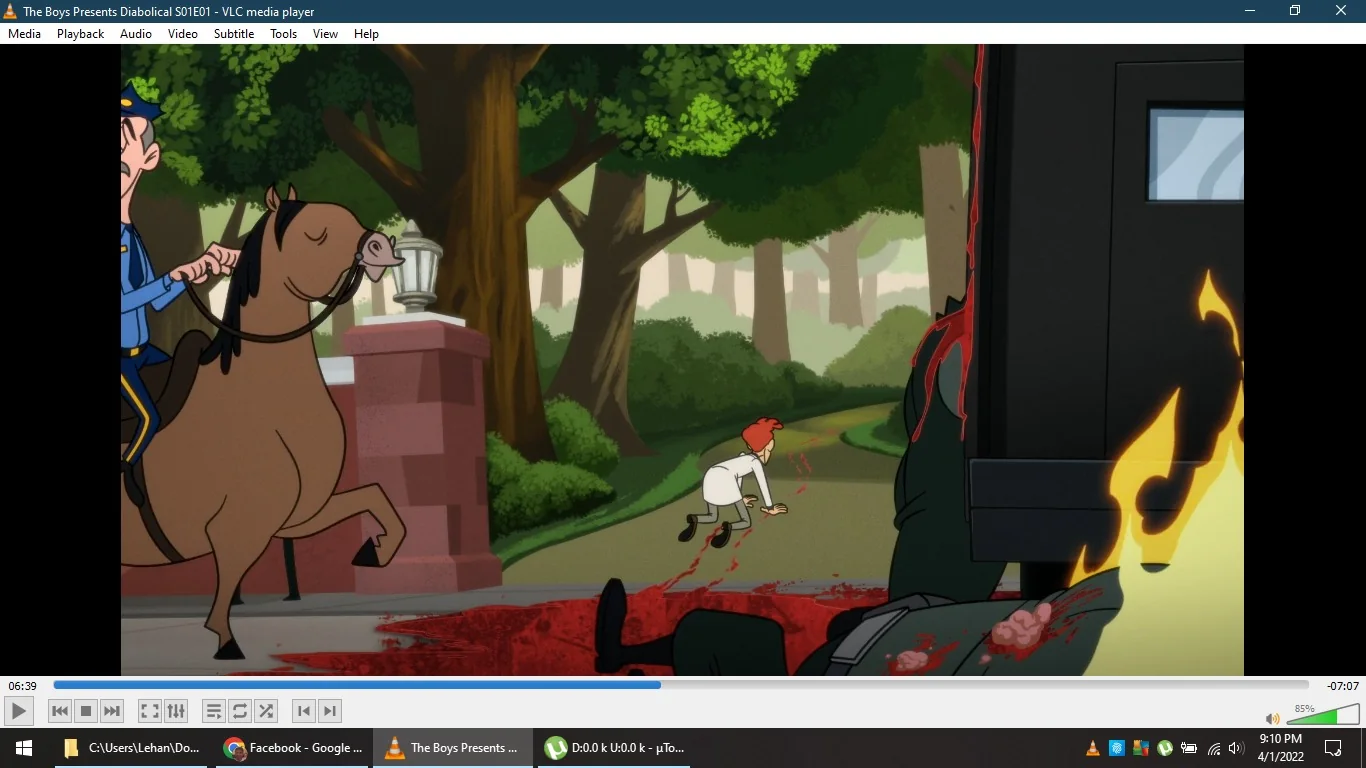This screenshot has height=768, width=1366.
Task: Click the video frame to focus it
Action: (682, 360)
